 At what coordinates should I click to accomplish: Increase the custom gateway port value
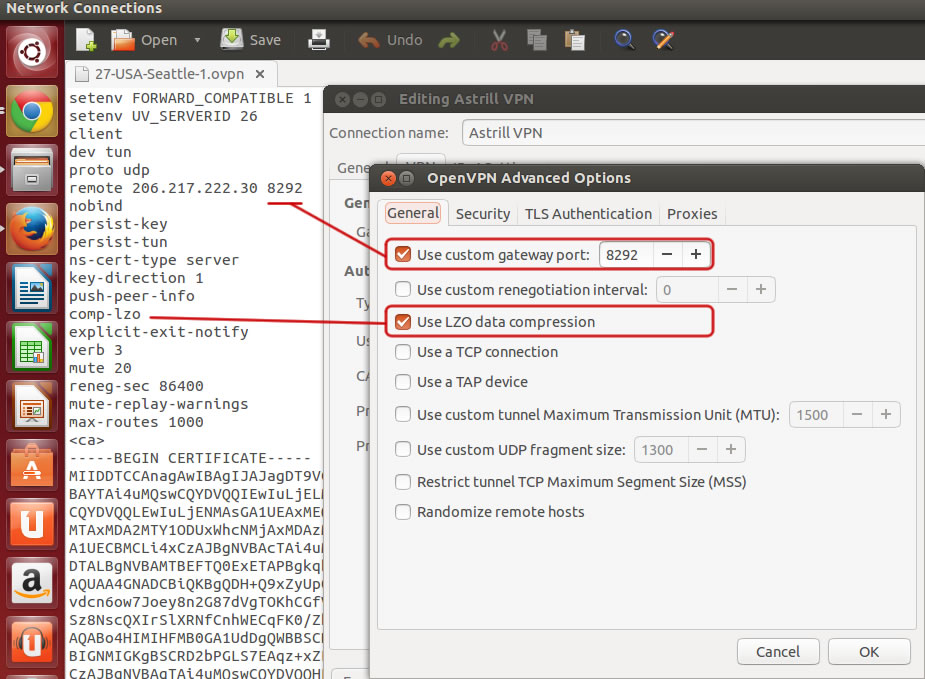point(696,255)
